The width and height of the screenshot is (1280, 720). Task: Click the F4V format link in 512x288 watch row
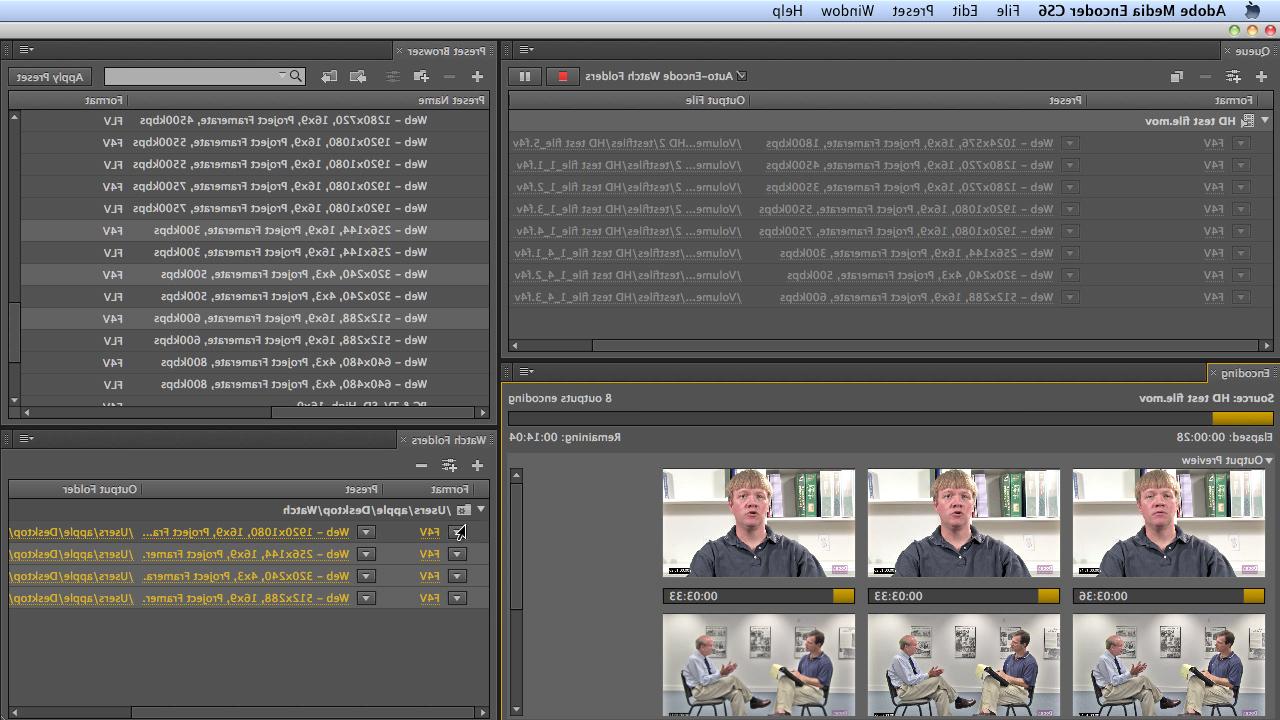point(430,598)
